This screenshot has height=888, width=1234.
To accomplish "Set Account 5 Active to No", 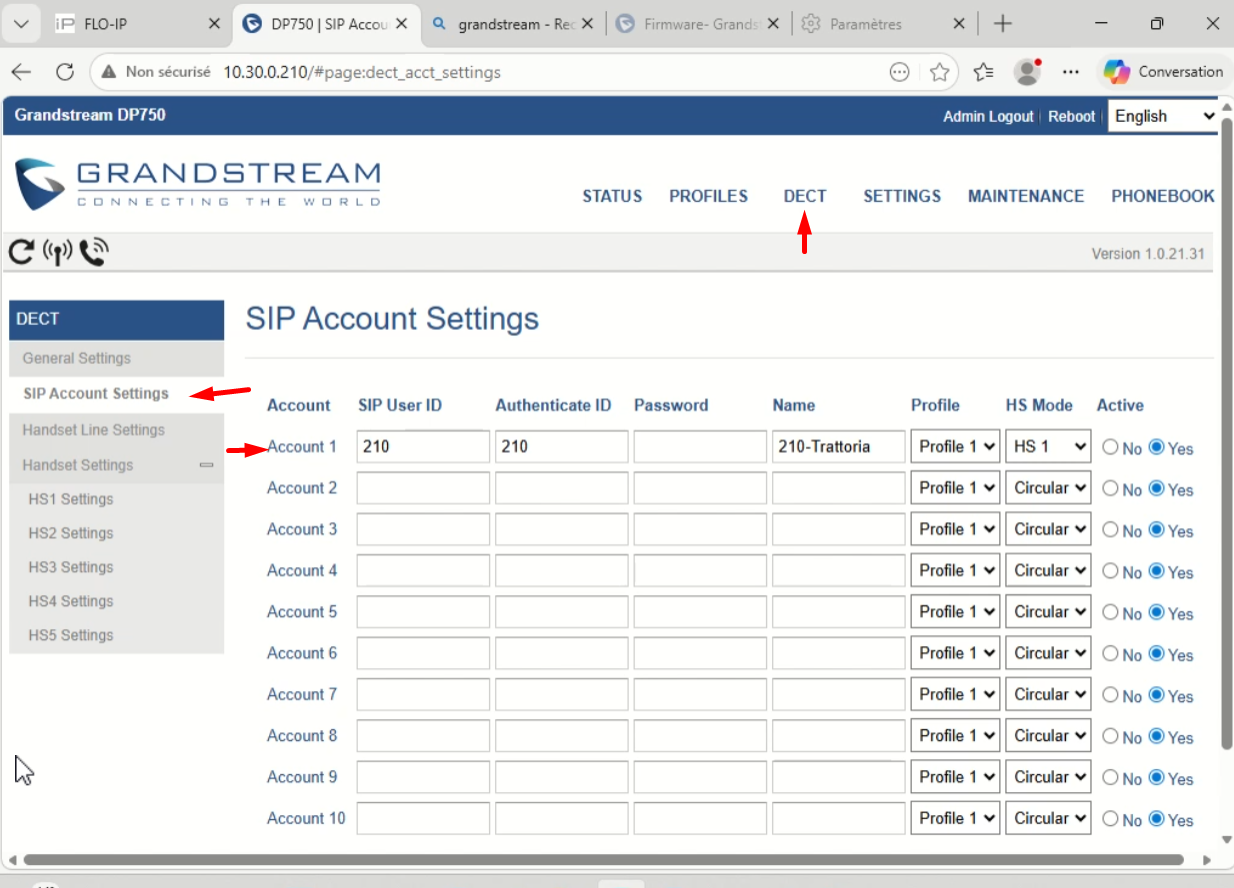I will coord(1110,613).
